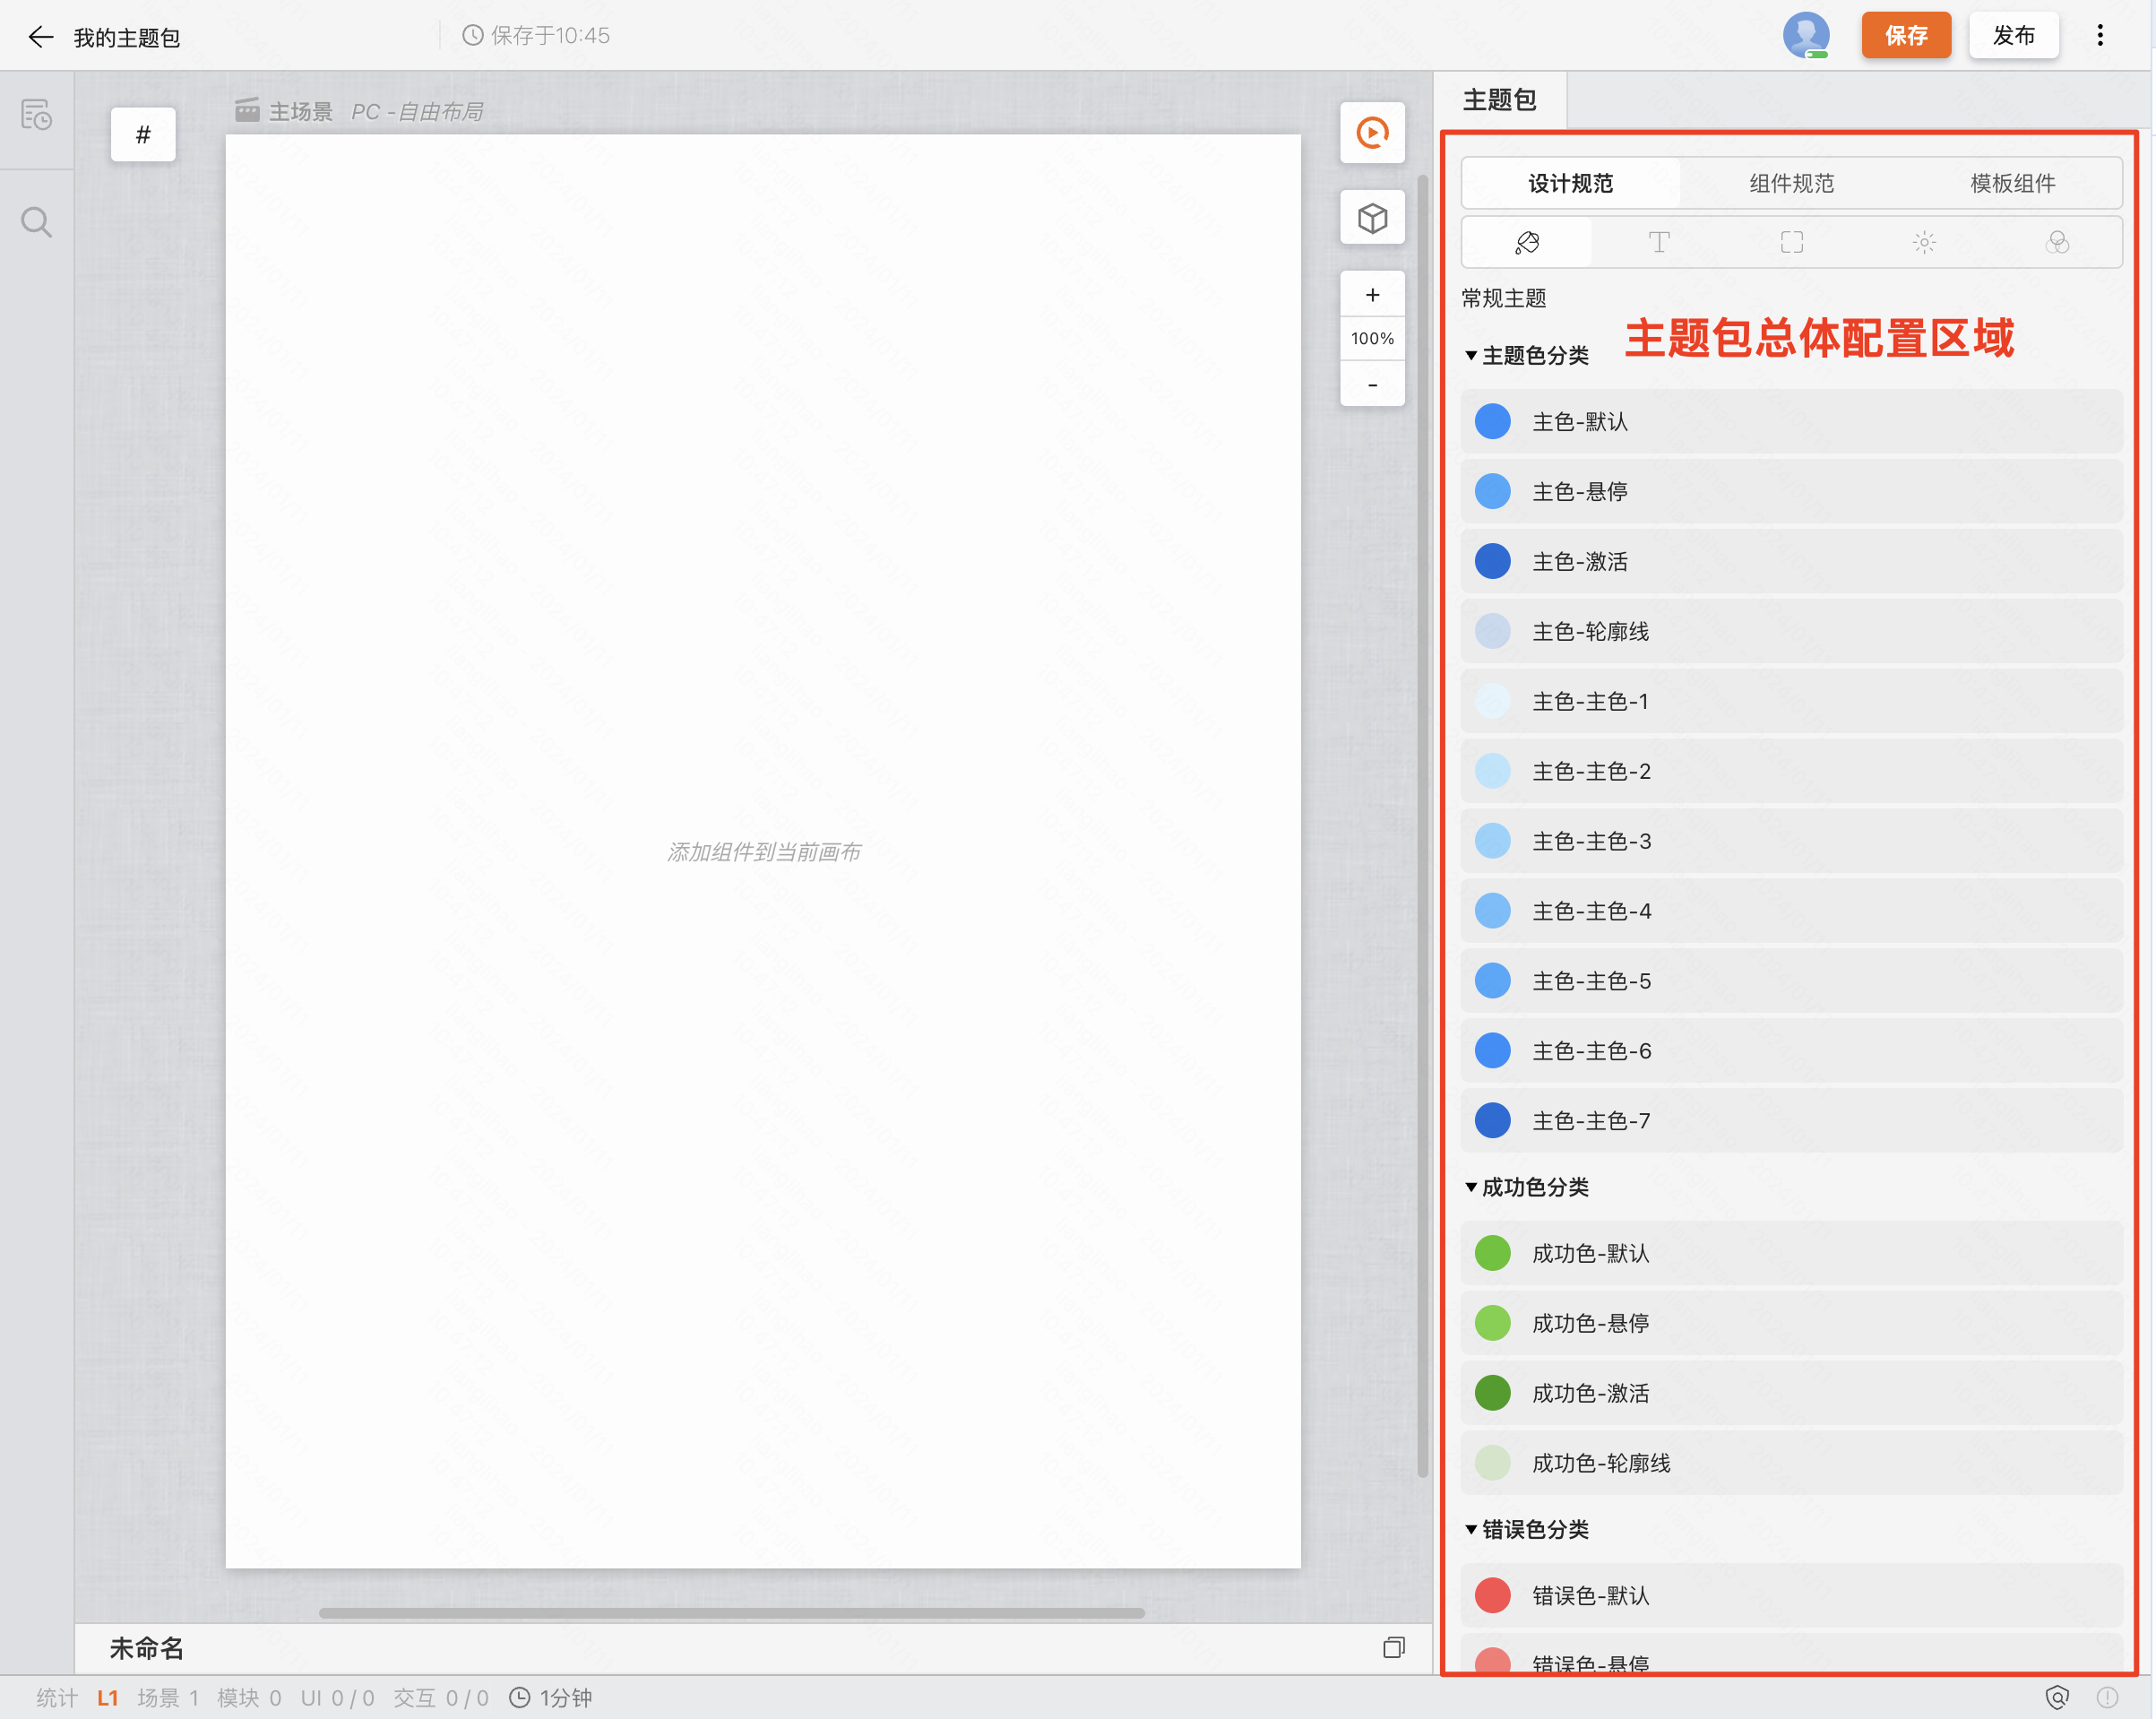Click the L1 level indicator
2156x1719 pixels.
(x=108, y=1697)
